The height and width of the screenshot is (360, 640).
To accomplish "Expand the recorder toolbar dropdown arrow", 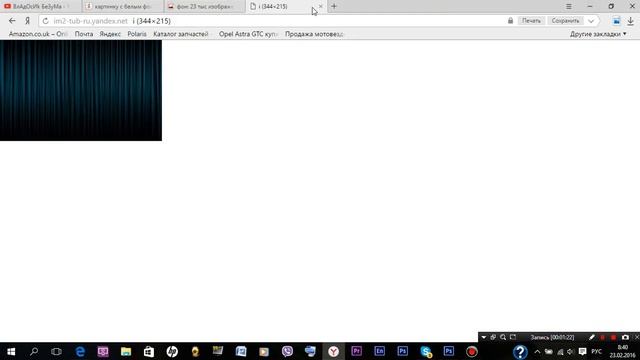I will [x=484, y=337].
